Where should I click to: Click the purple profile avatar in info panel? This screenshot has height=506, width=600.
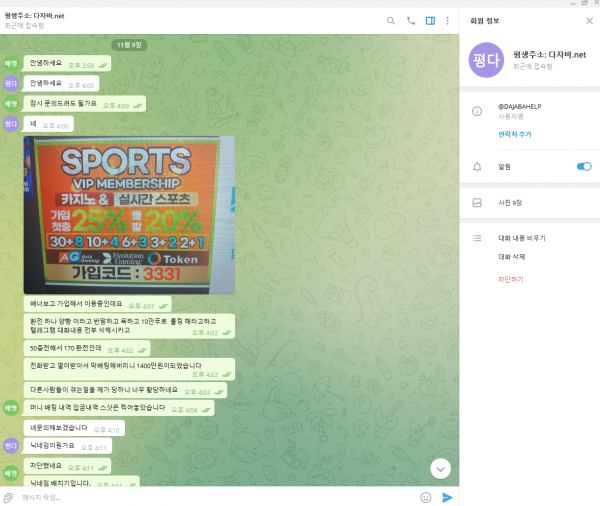coord(486,60)
